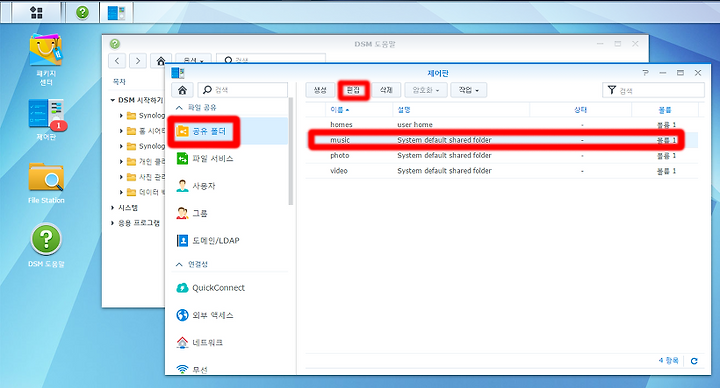Viewport: 720px width, 388px height.
Task: Select the homes folder row
Action: [x=502, y=124]
